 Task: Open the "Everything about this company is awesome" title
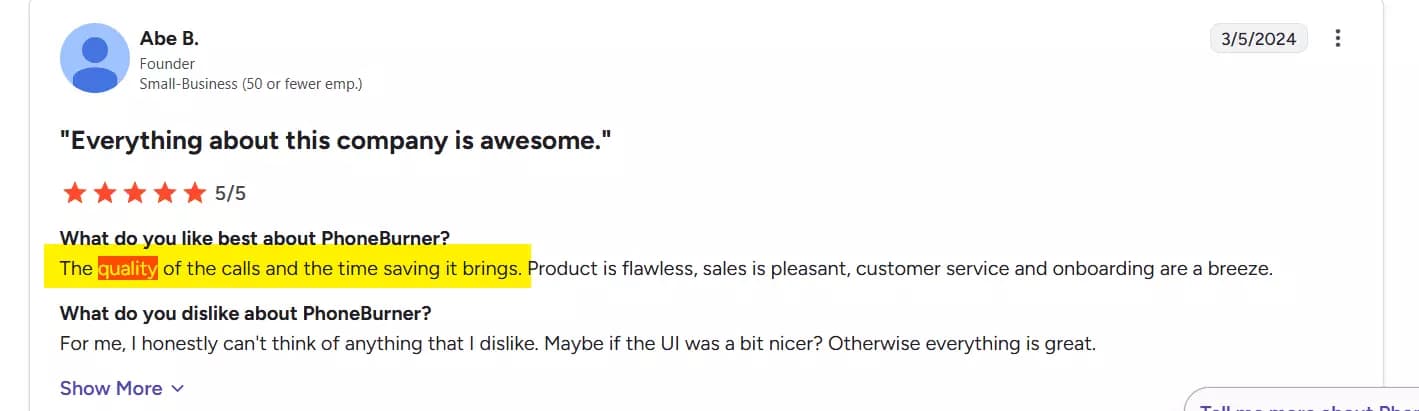point(335,141)
